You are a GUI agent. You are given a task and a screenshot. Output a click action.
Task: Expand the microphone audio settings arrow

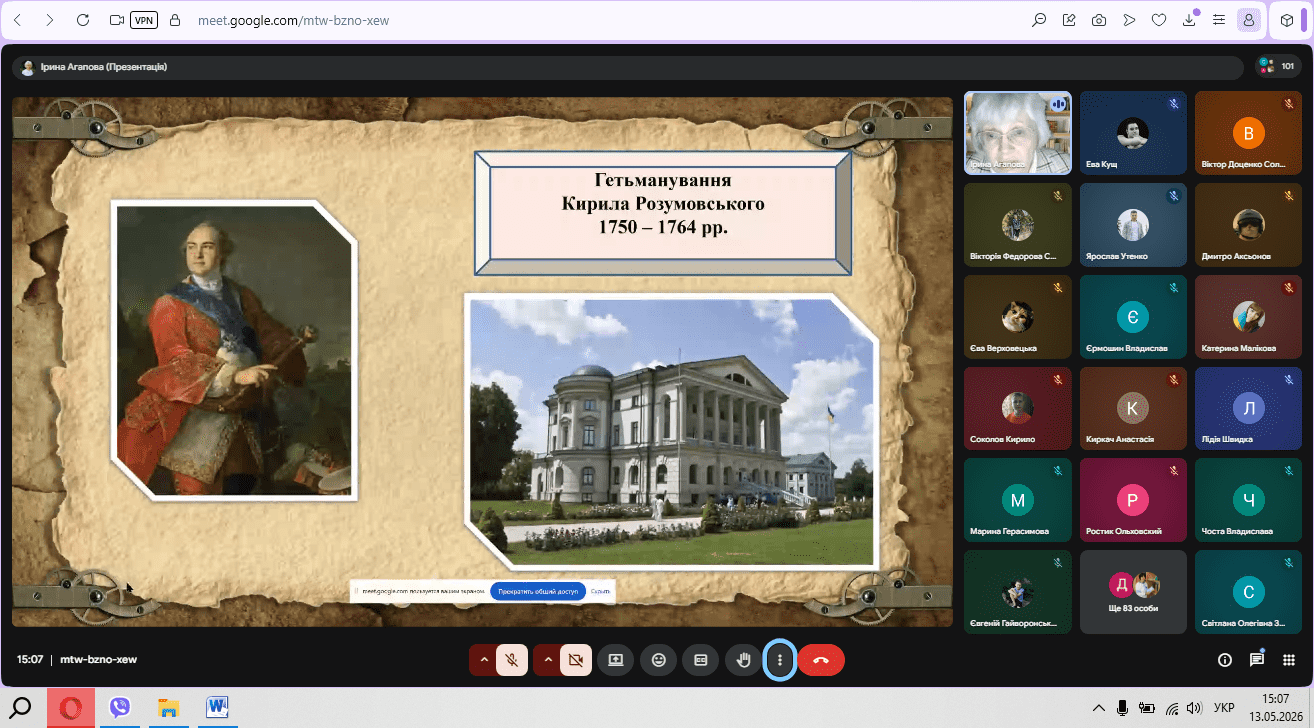(x=484, y=660)
